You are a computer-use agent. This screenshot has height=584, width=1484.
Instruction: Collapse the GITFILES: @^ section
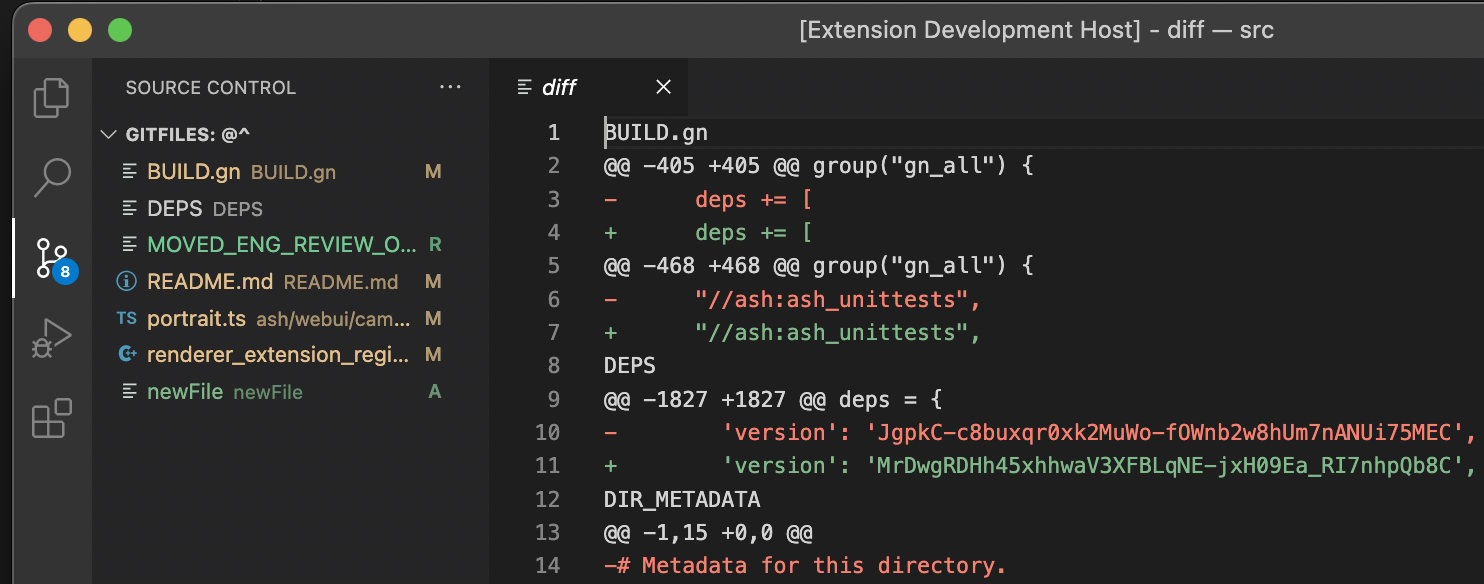tap(110, 134)
